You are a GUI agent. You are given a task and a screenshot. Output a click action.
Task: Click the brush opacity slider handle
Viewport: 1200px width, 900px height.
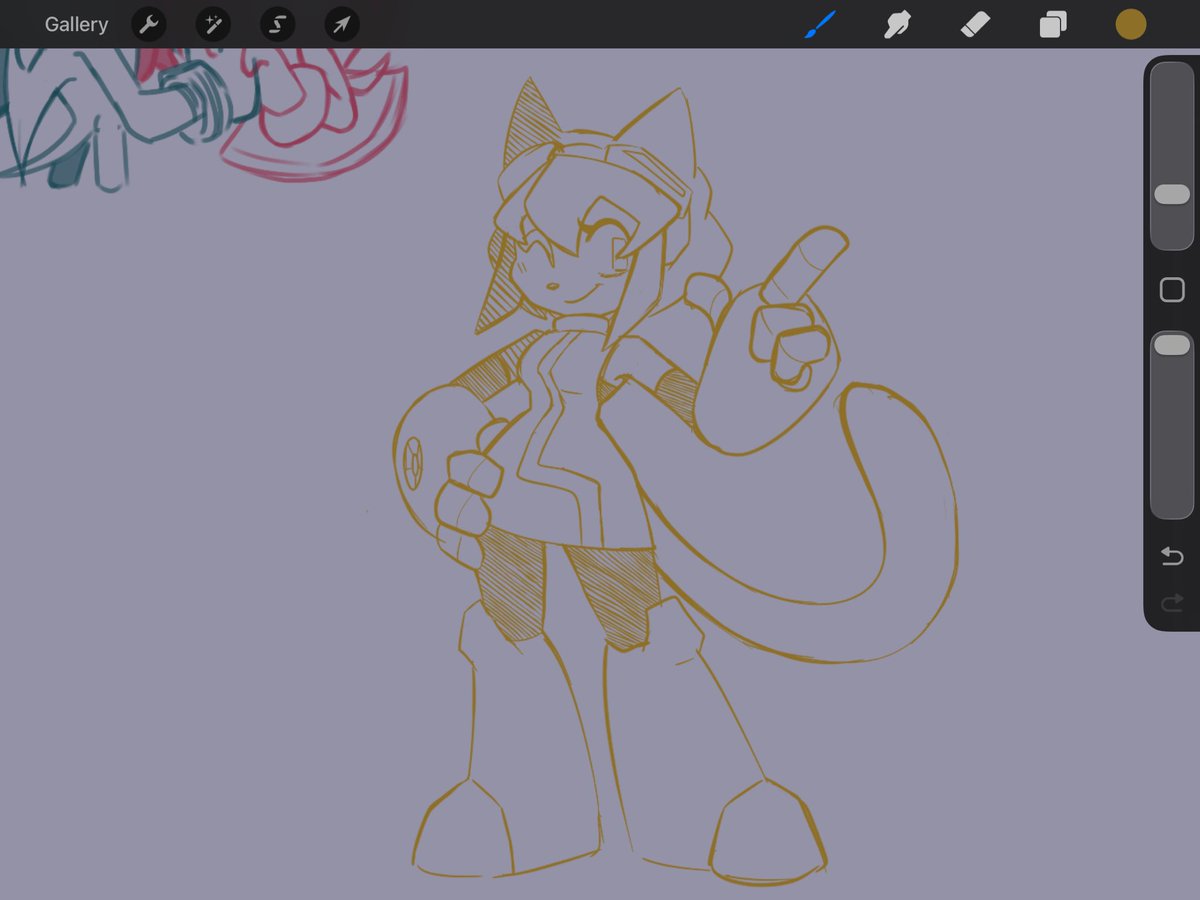[1172, 345]
